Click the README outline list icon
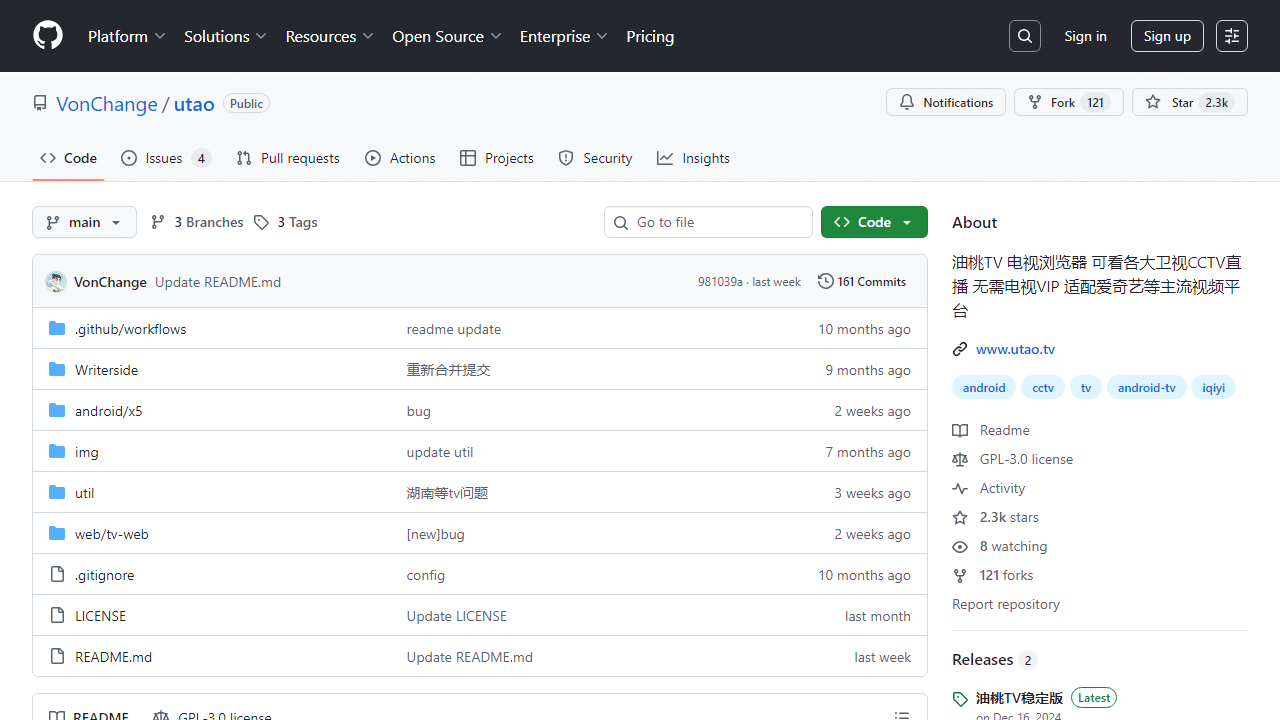 pos(901,714)
